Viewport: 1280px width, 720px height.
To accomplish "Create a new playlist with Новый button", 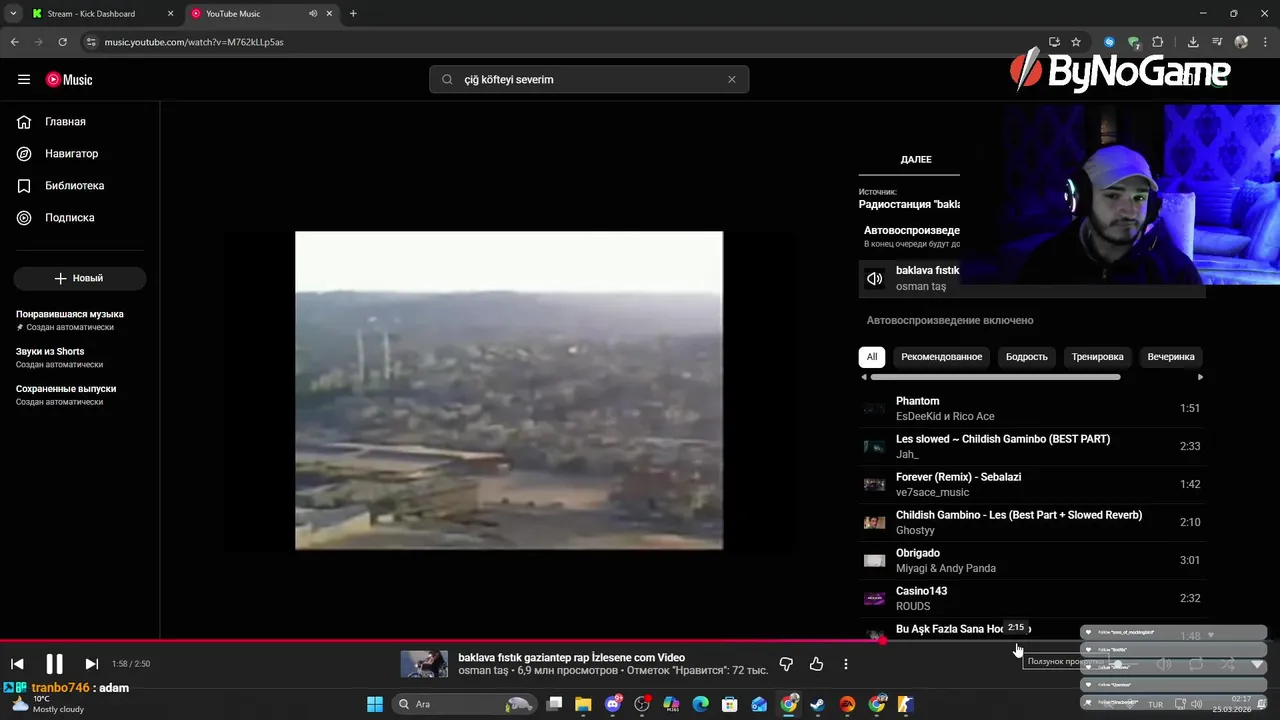I will (x=80, y=279).
